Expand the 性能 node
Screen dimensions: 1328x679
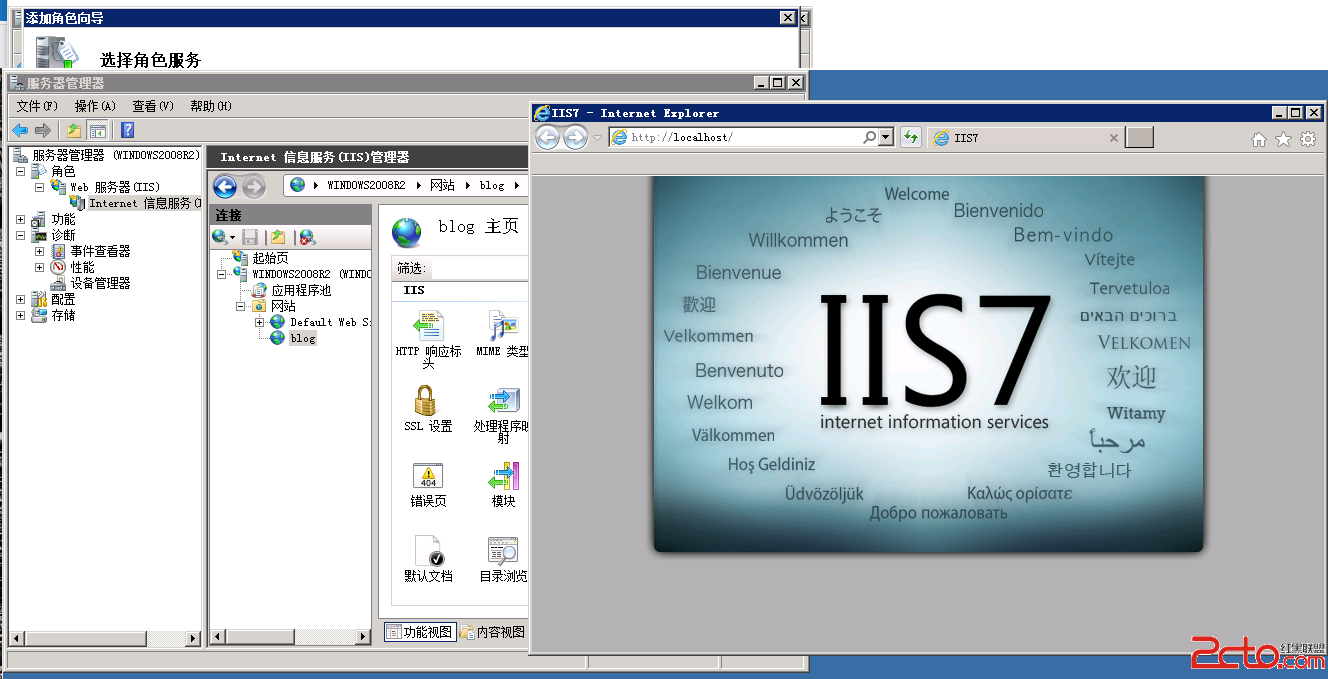(x=40, y=267)
